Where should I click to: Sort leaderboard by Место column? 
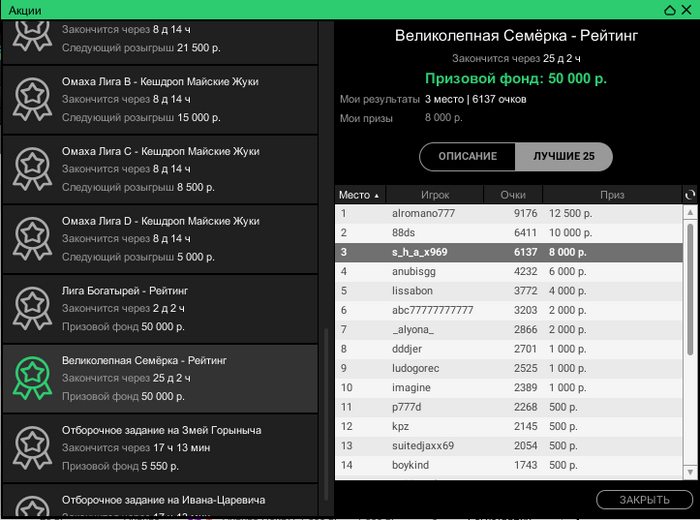359,195
